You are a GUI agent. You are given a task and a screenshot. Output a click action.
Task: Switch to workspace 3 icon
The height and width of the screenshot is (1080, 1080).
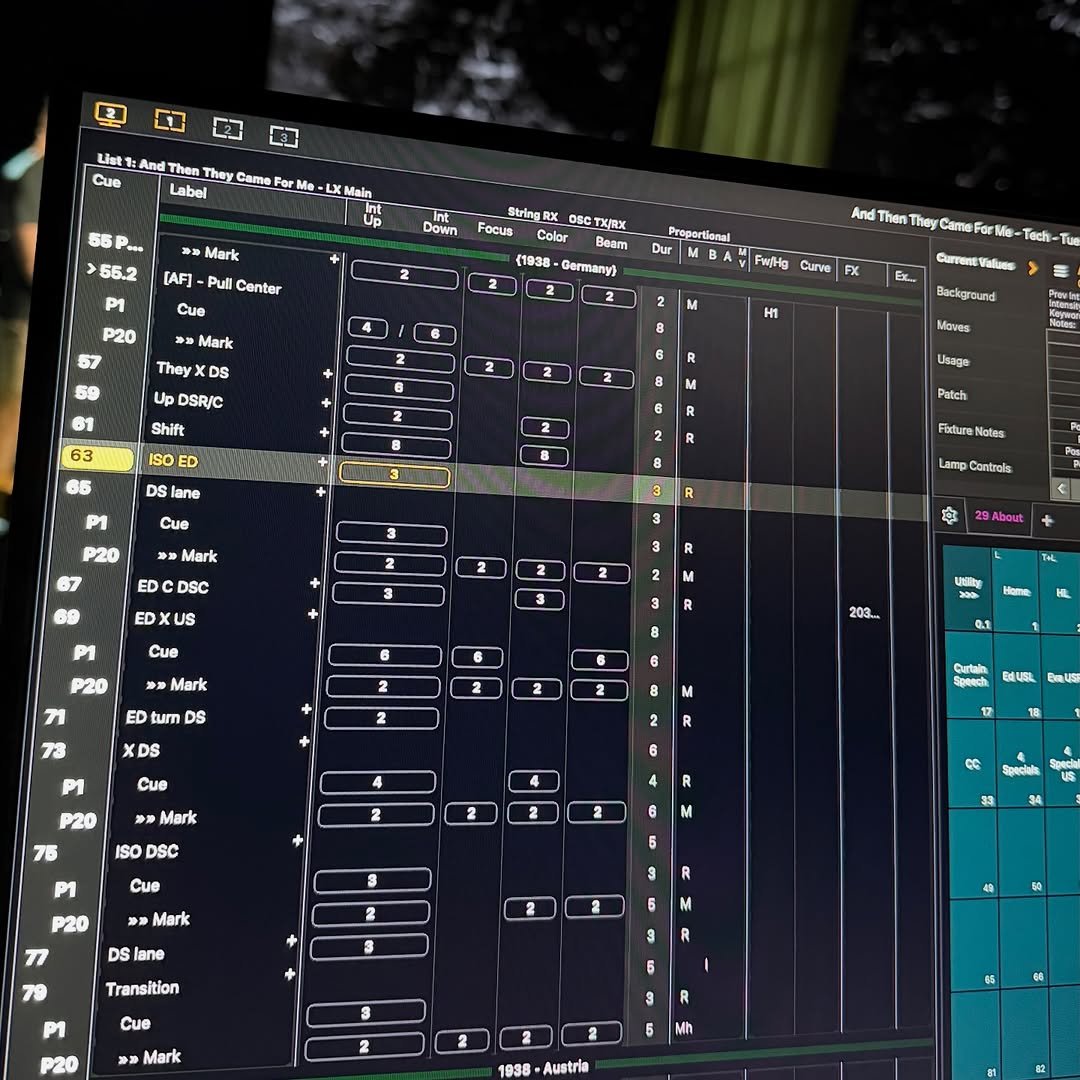click(283, 136)
